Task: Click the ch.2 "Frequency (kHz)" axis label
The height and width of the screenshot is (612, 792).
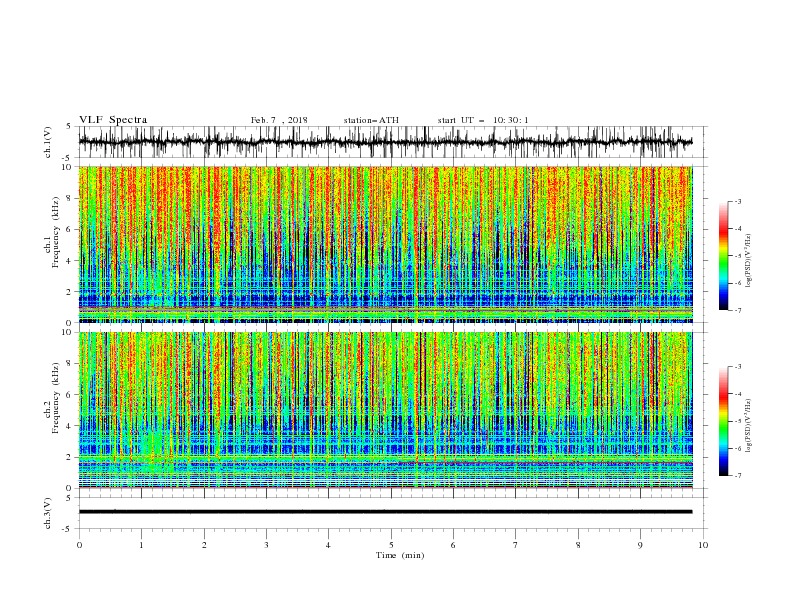Action: pos(56,398)
